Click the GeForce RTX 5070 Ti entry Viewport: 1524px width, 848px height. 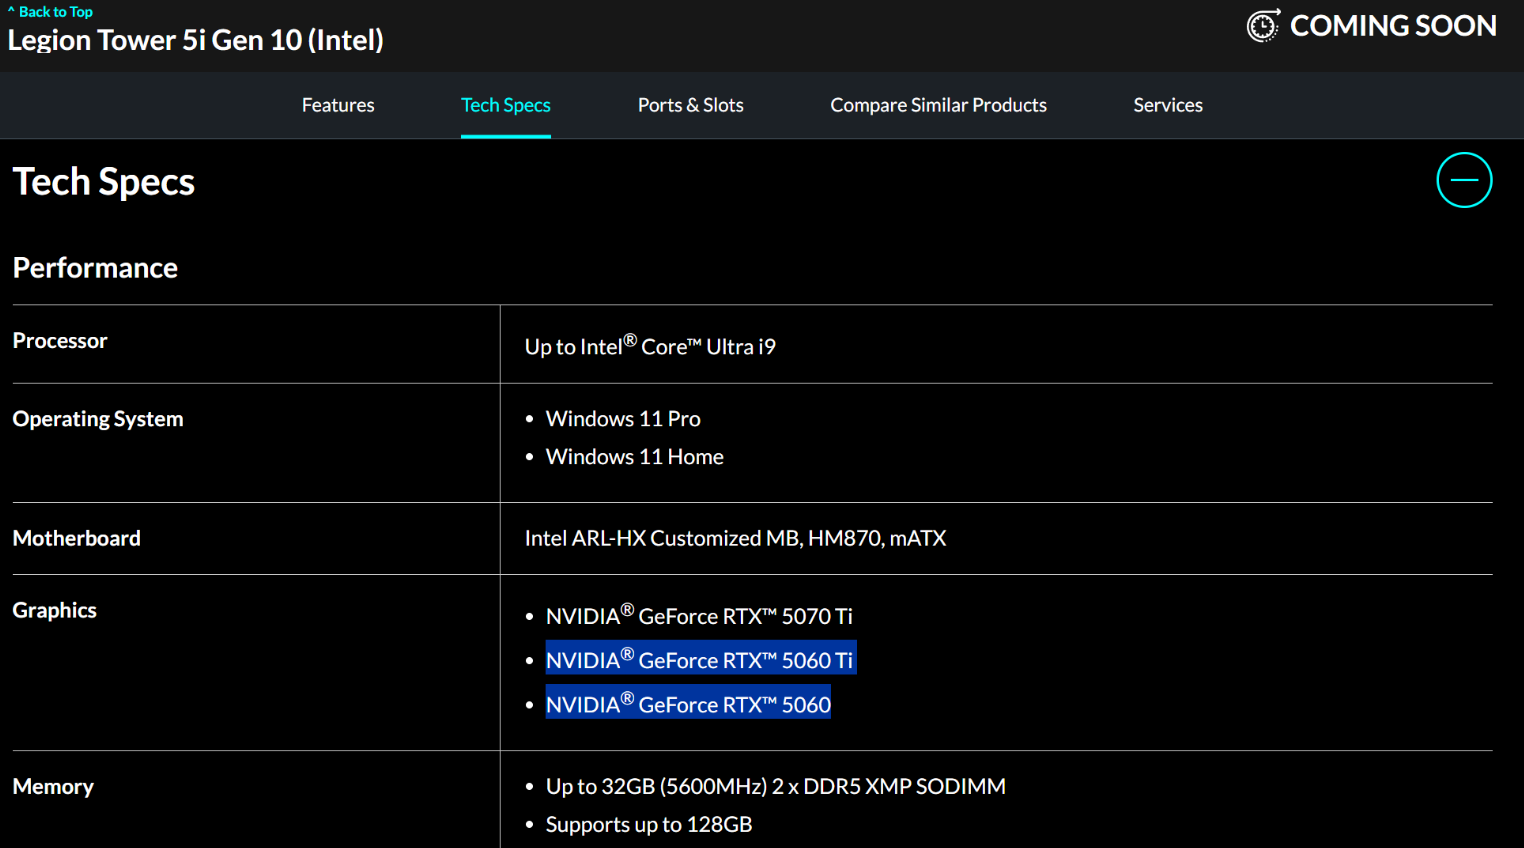pyautogui.click(x=699, y=616)
